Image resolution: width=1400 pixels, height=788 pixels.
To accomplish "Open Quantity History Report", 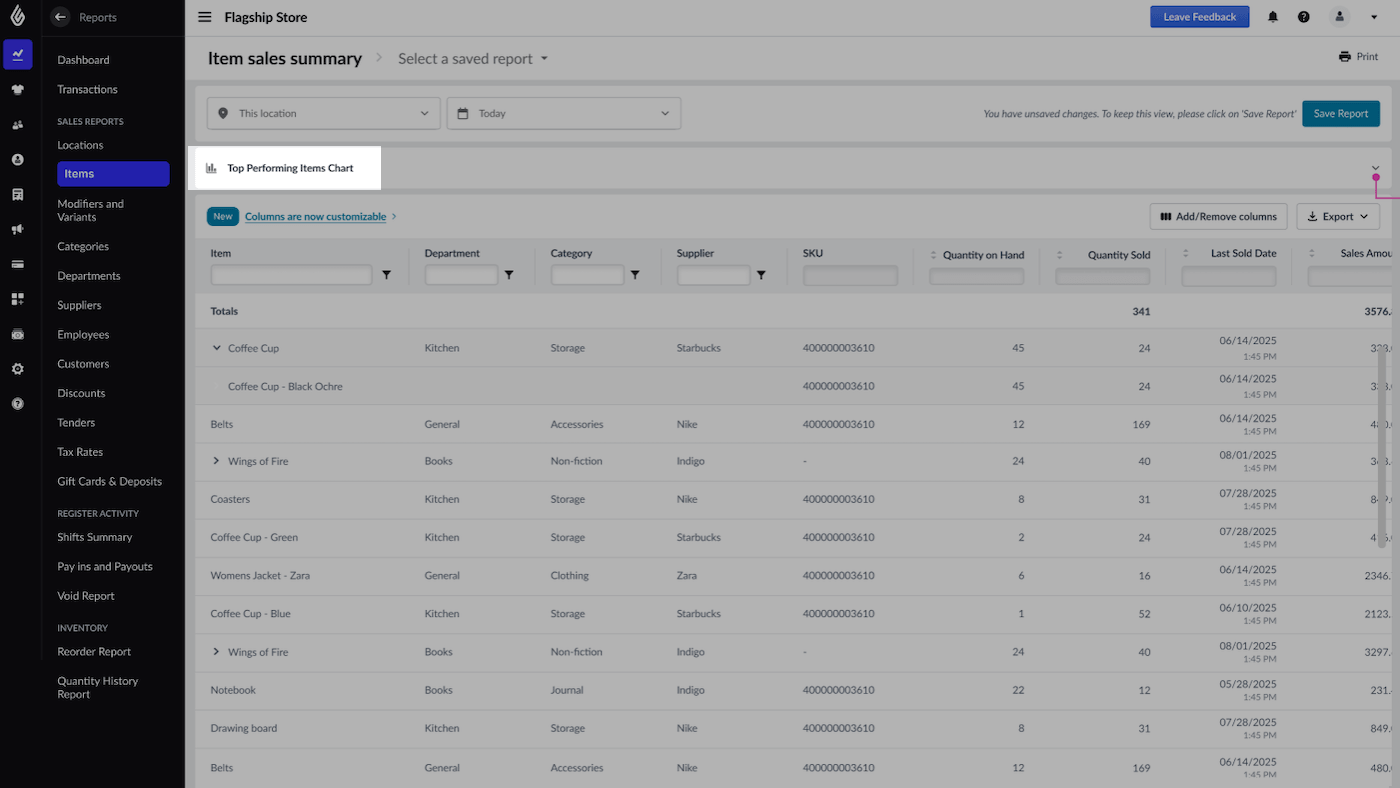I will coord(98,688).
